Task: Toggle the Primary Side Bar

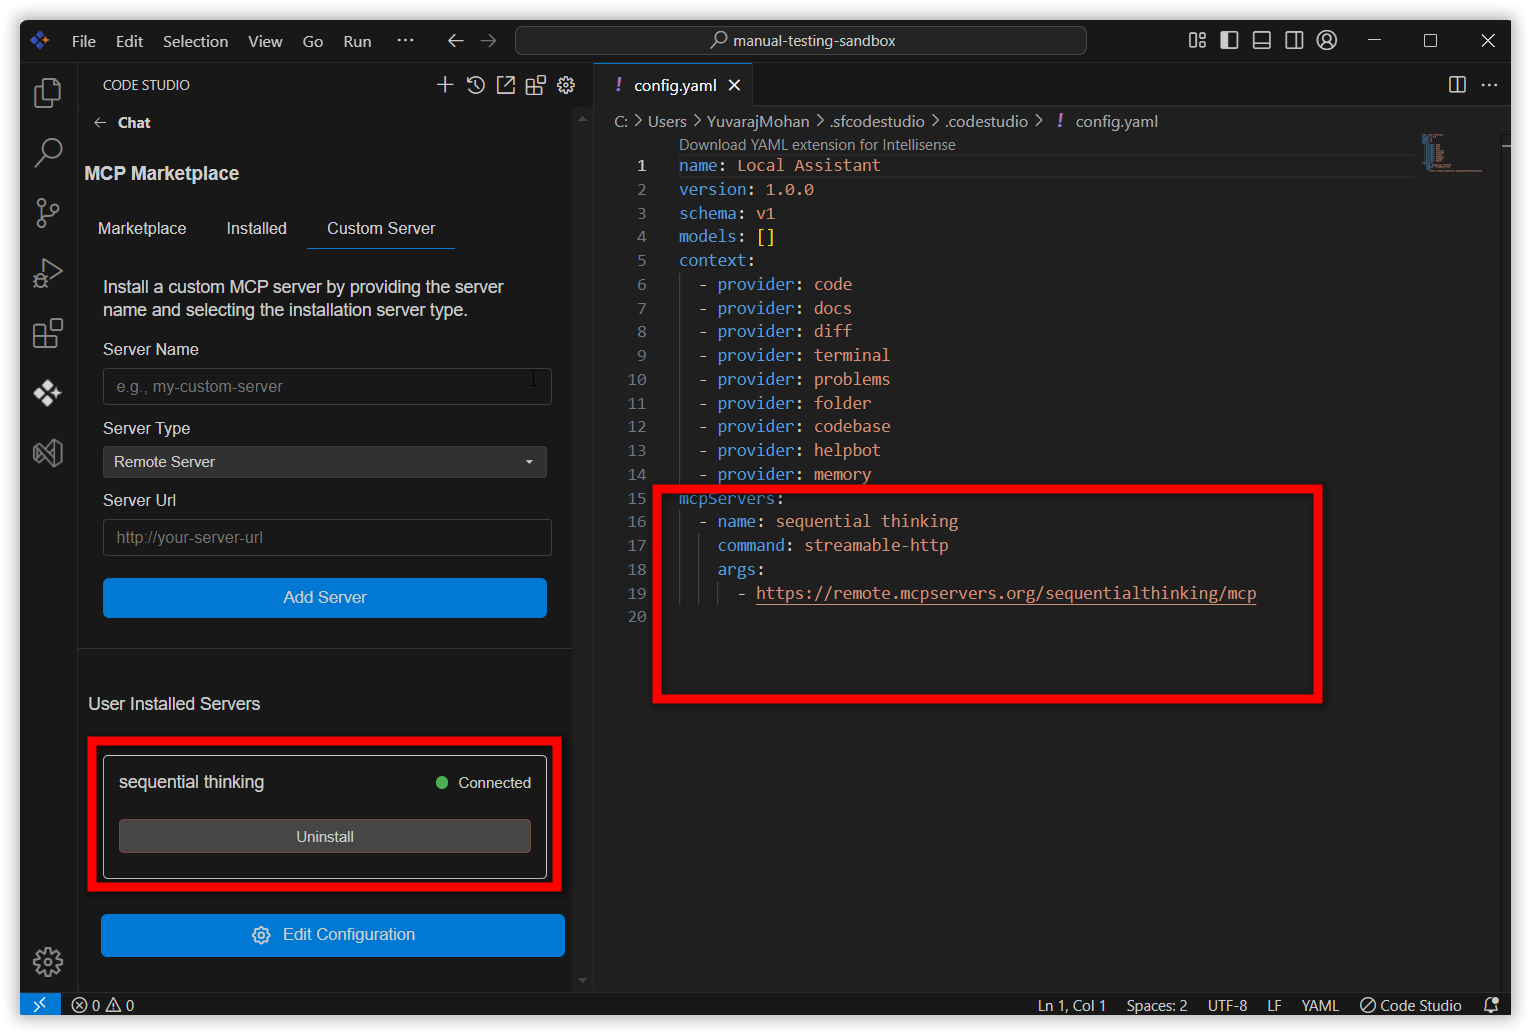Action: (x=1229, y=40)
